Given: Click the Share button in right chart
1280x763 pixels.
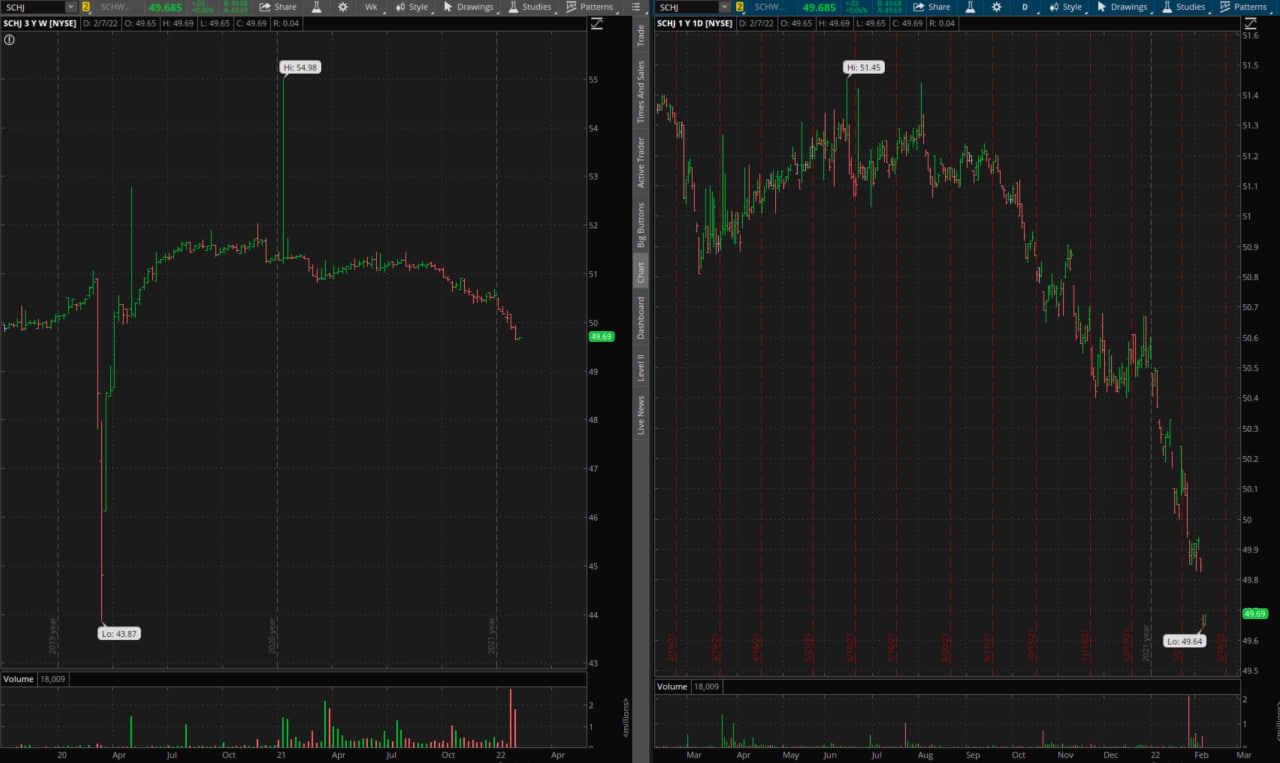Looking at the screenshot, I should 931,7.
